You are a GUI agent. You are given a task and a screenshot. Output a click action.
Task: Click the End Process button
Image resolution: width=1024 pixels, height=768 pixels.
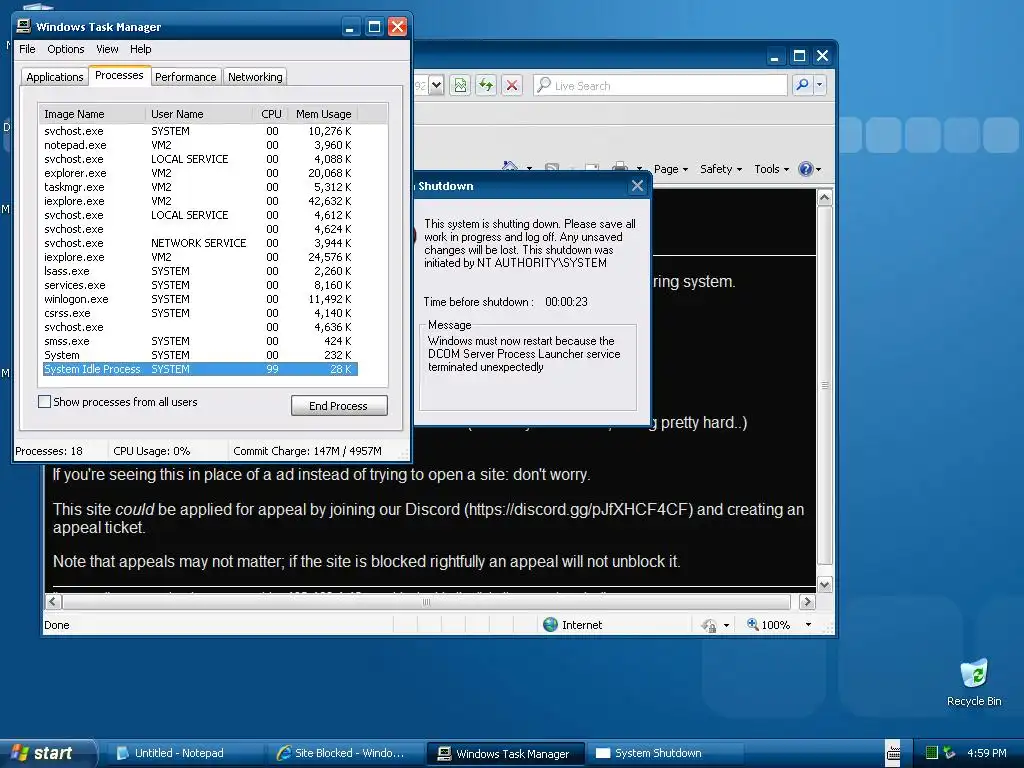[x=339, y=406]
